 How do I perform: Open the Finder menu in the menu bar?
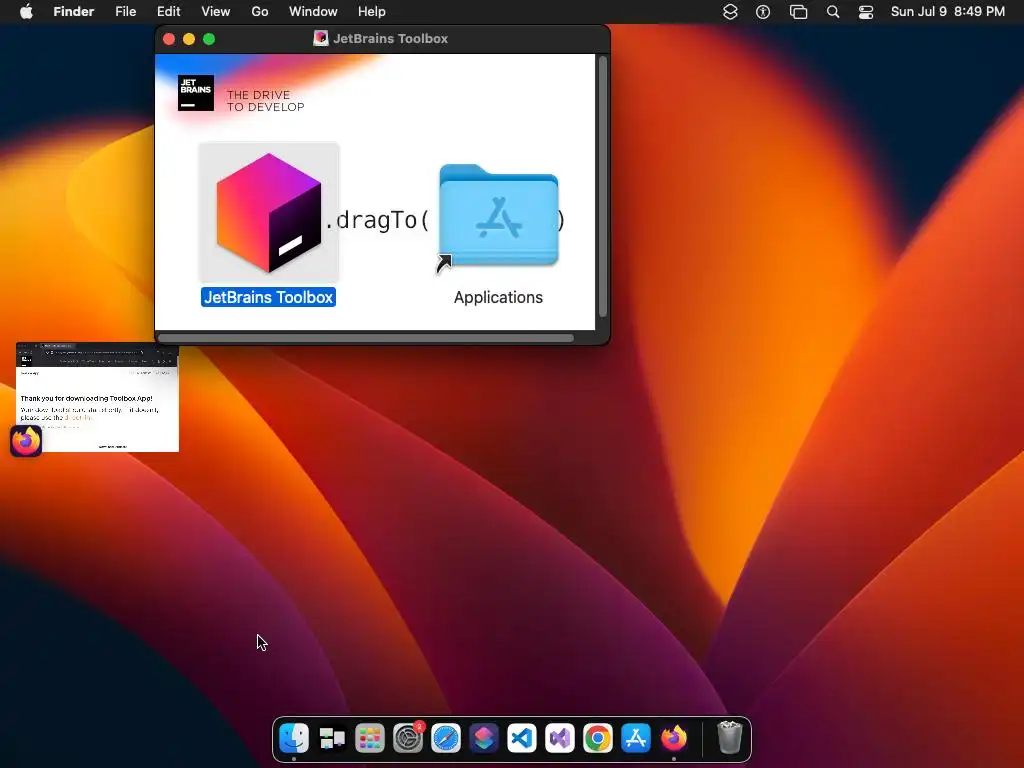click(x=74, y=12)
